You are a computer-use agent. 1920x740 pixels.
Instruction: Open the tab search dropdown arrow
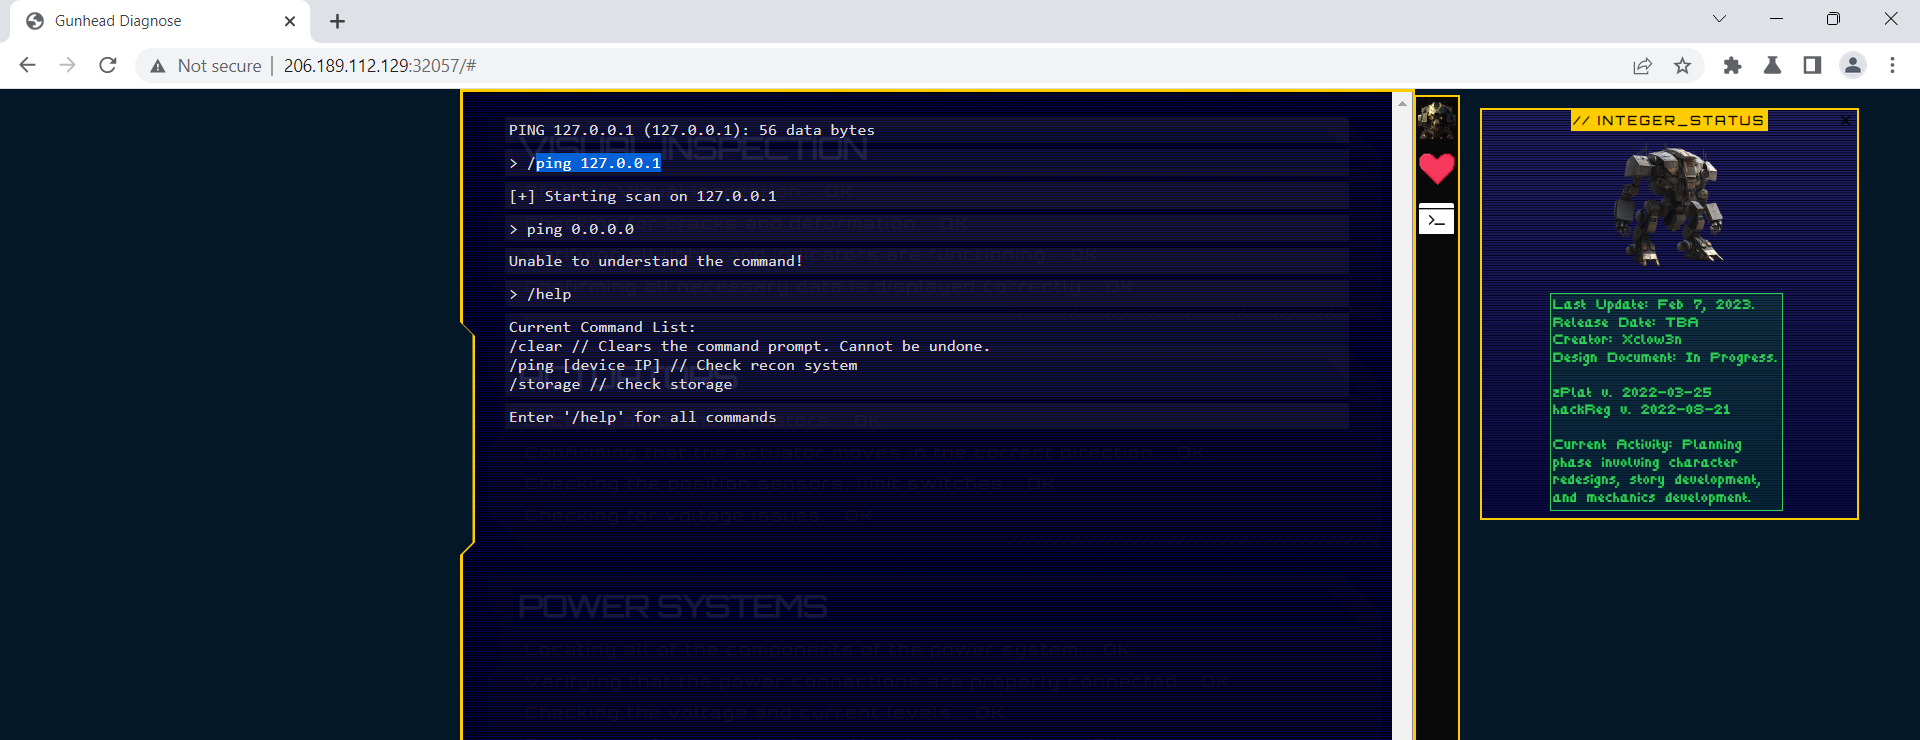[x=1719, y=19]
